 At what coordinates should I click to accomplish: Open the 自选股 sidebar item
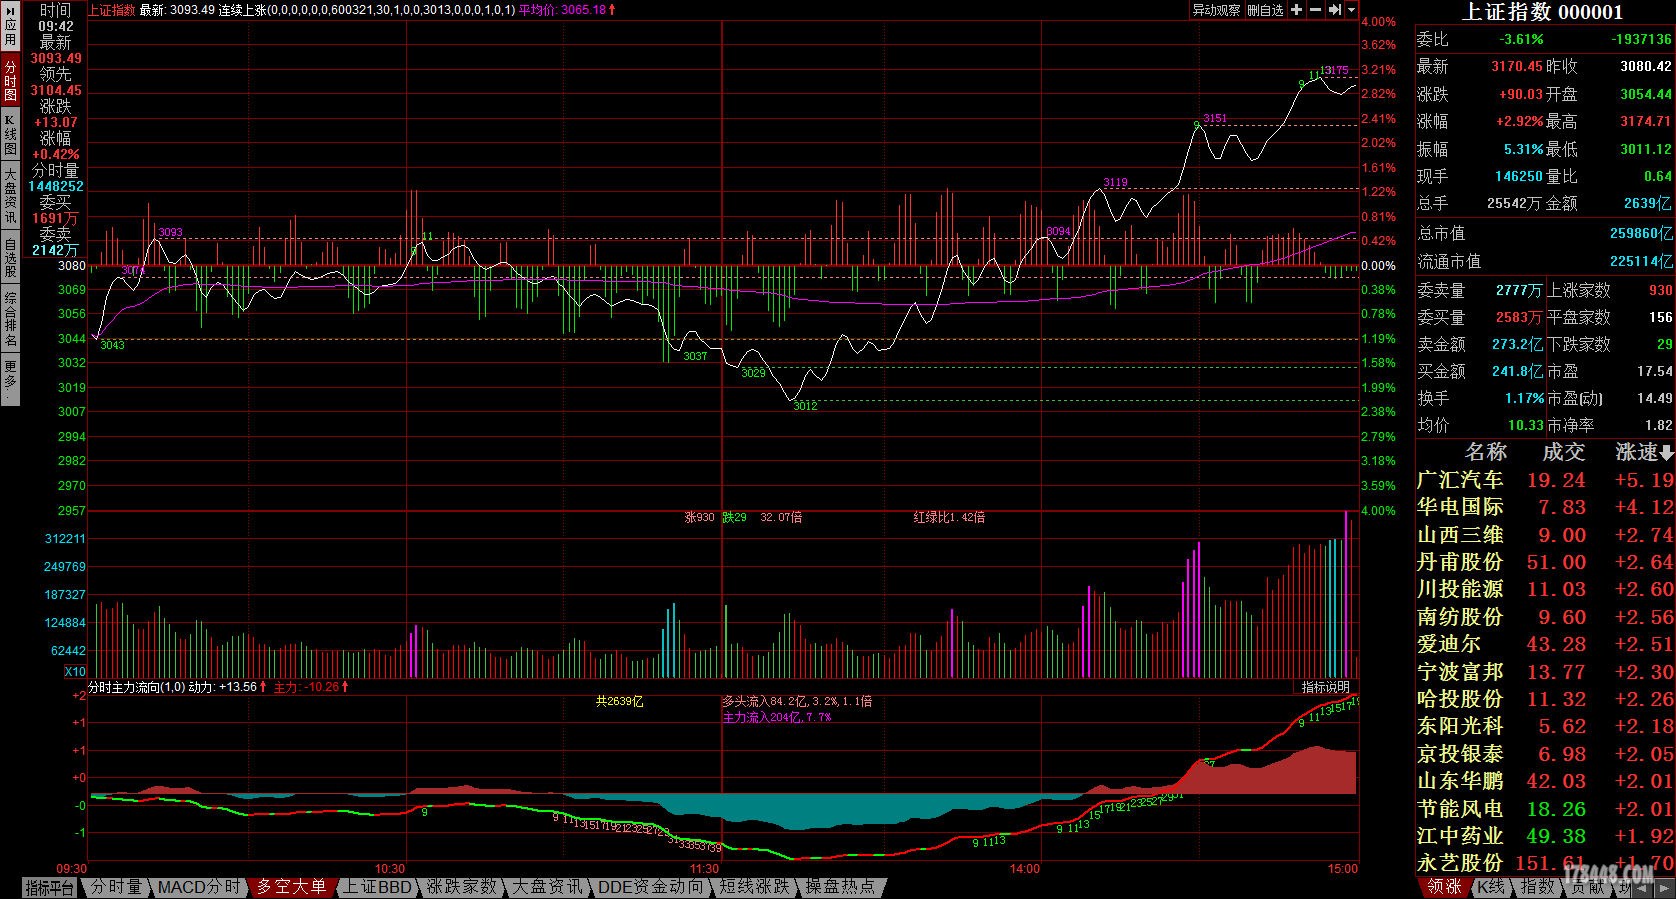click(x=10, y=258)
